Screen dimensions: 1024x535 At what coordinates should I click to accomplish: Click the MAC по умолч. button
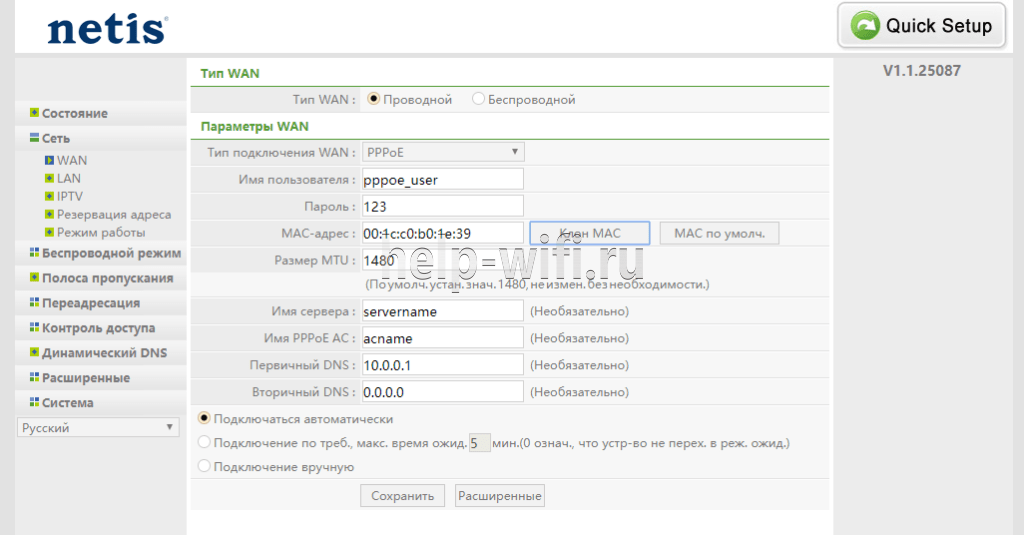click(719, 233)
